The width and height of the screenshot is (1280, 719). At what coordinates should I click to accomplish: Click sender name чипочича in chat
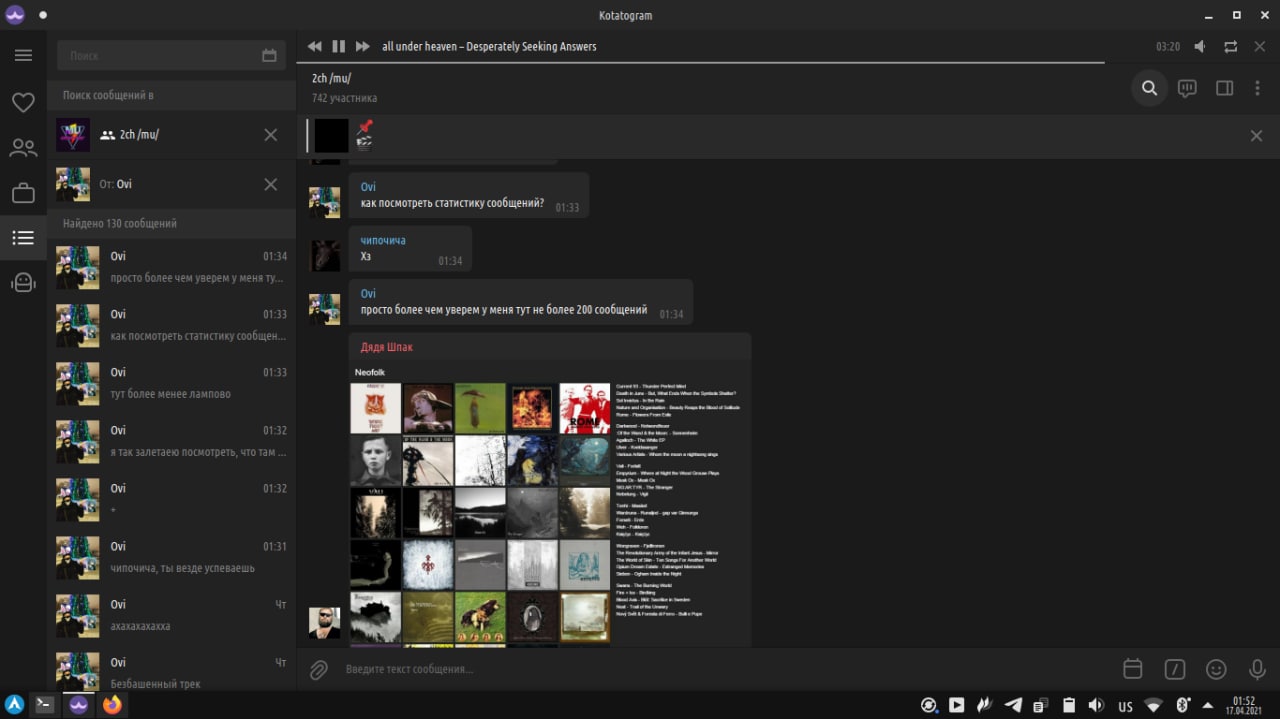tap(383, 240)
